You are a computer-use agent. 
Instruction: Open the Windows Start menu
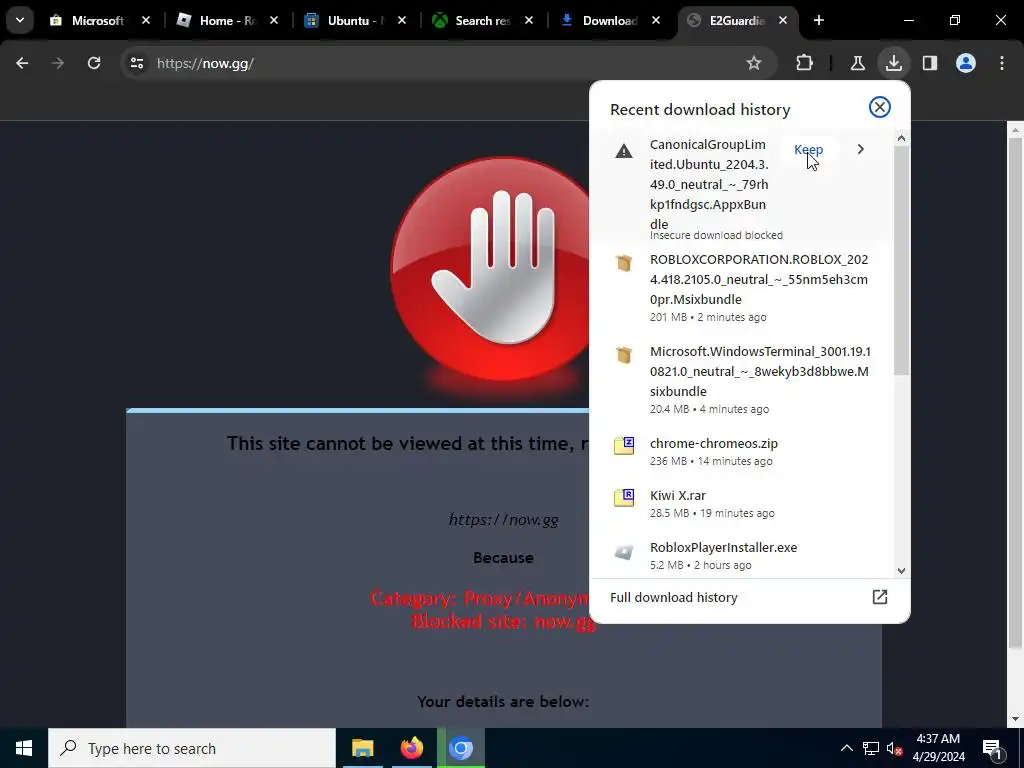(x=24, y=748)
